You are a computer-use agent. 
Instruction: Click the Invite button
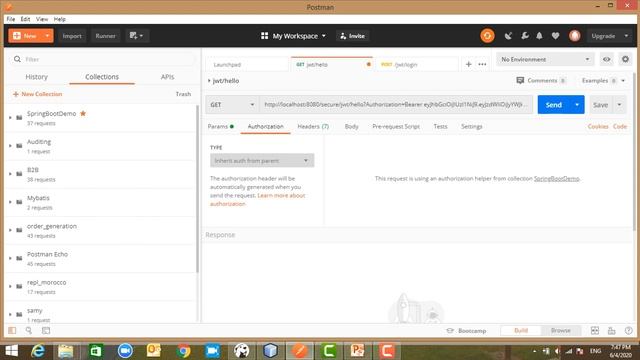(353, 36)
